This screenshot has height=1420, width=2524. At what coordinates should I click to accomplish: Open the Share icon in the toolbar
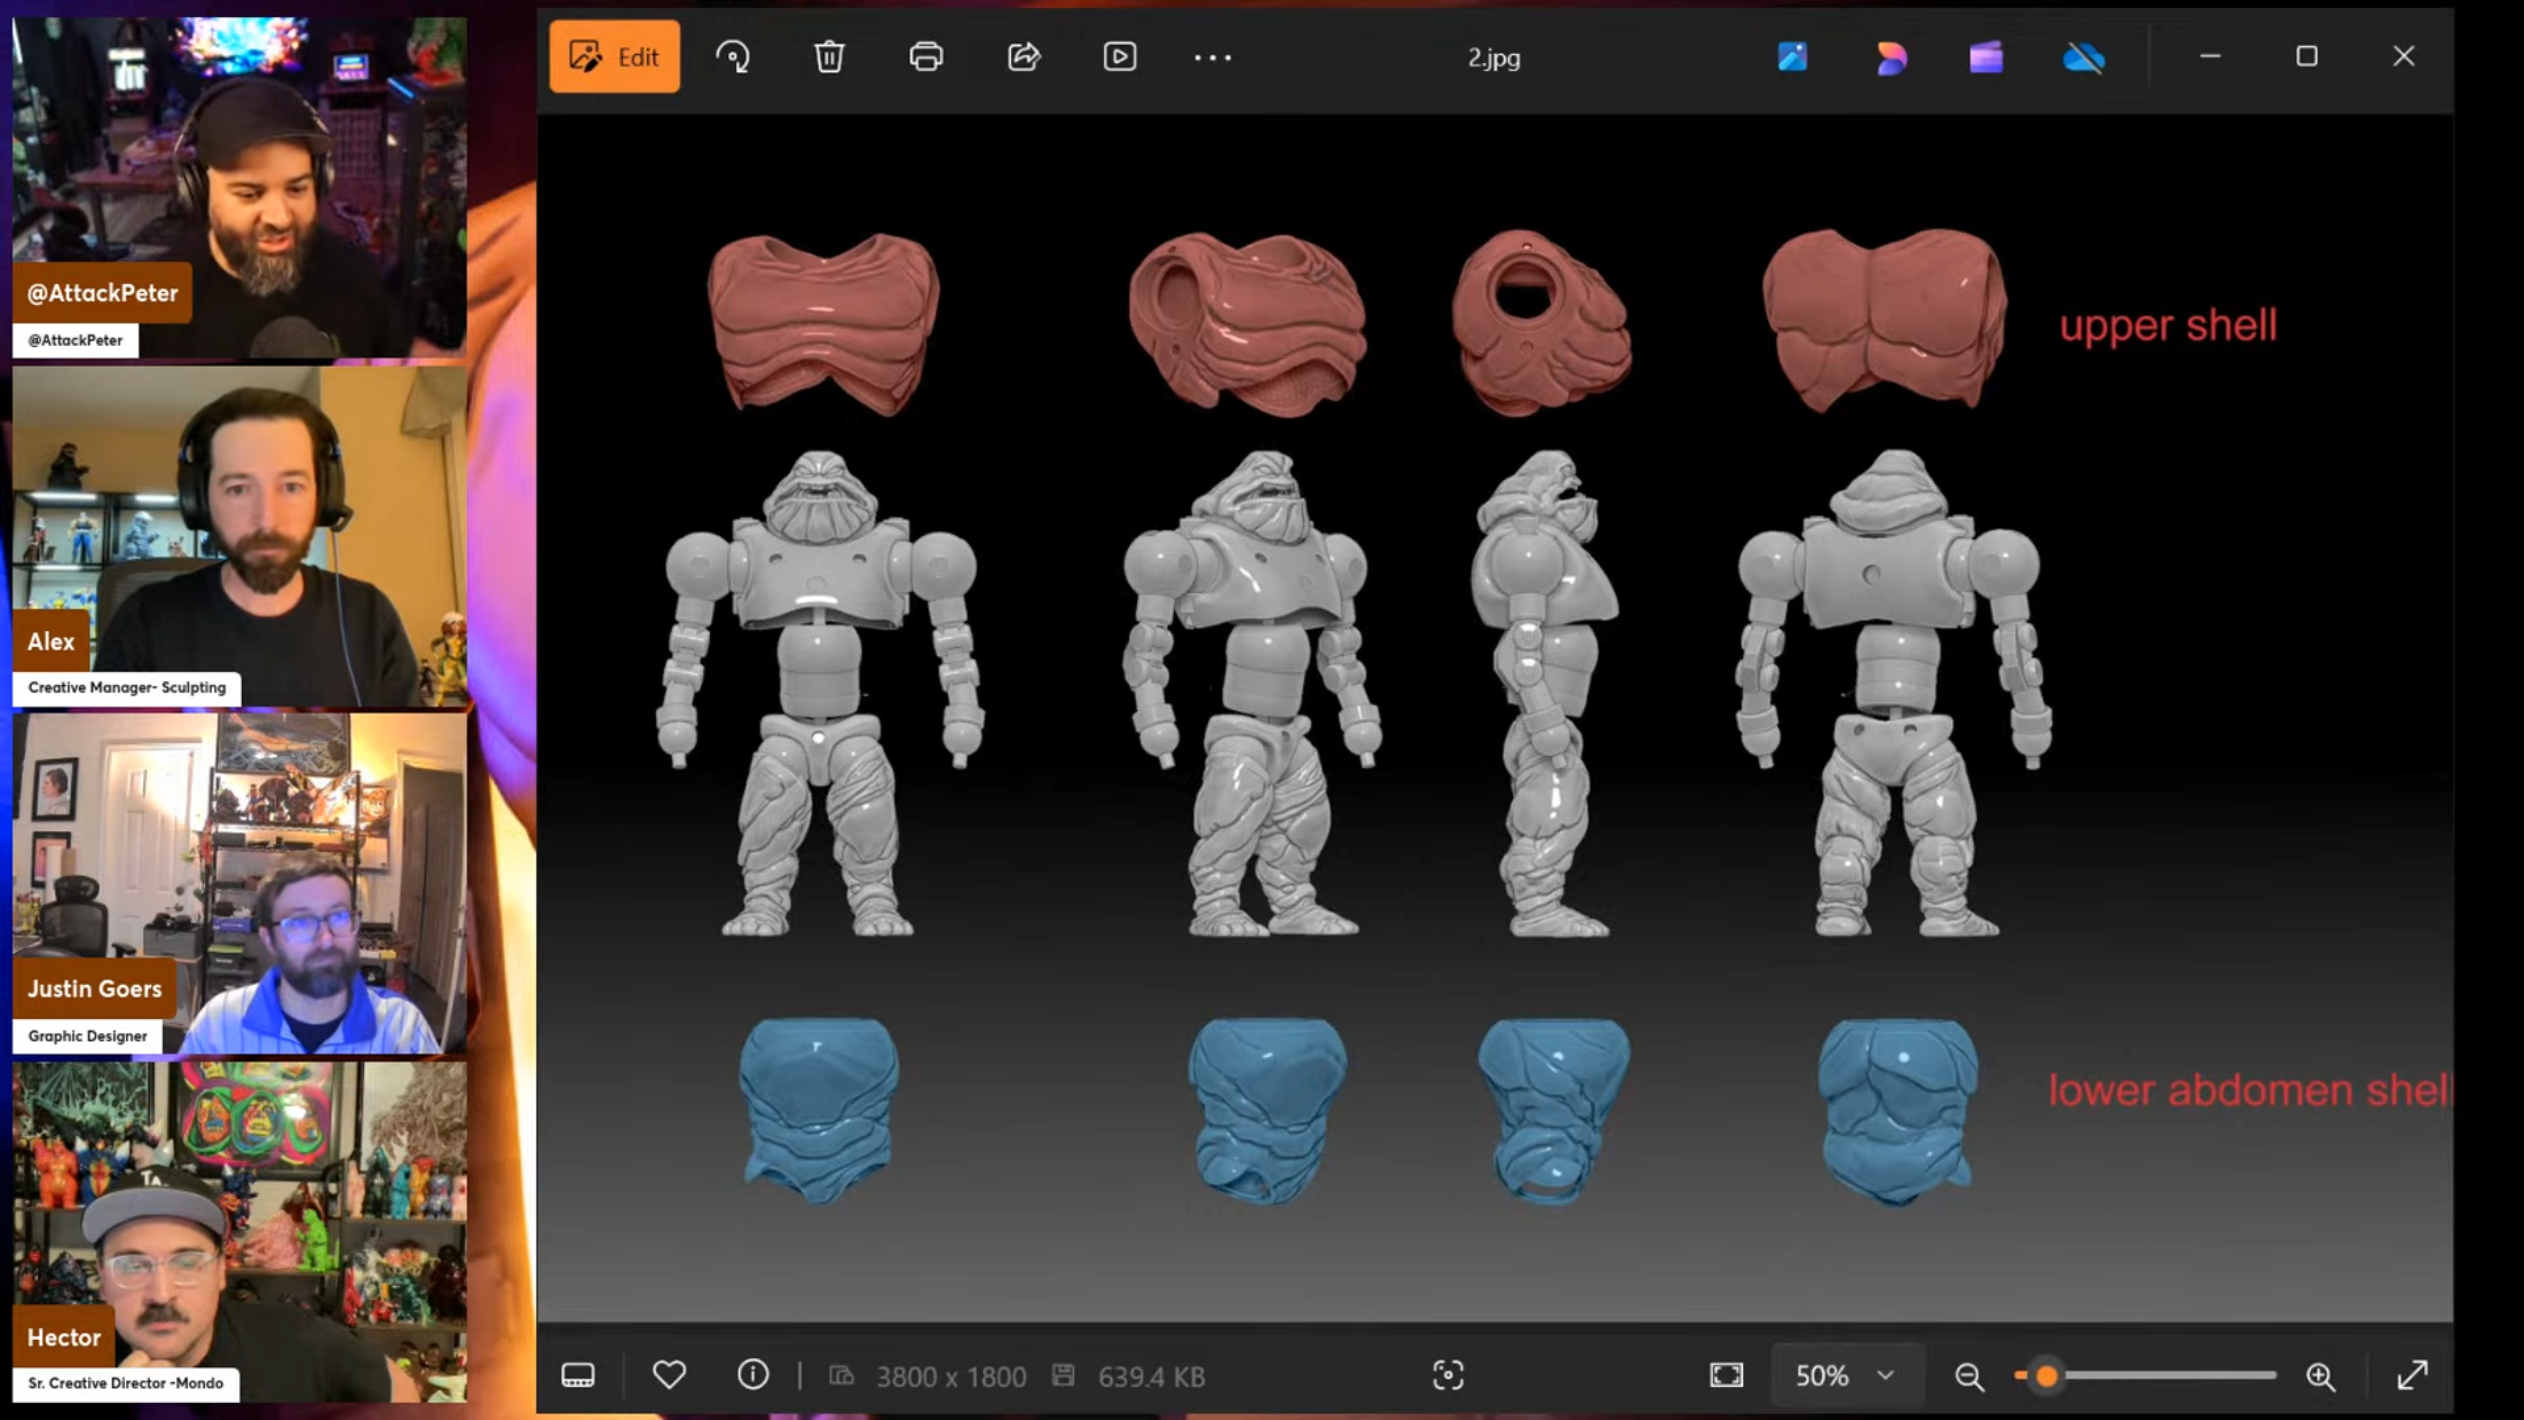1024,57
